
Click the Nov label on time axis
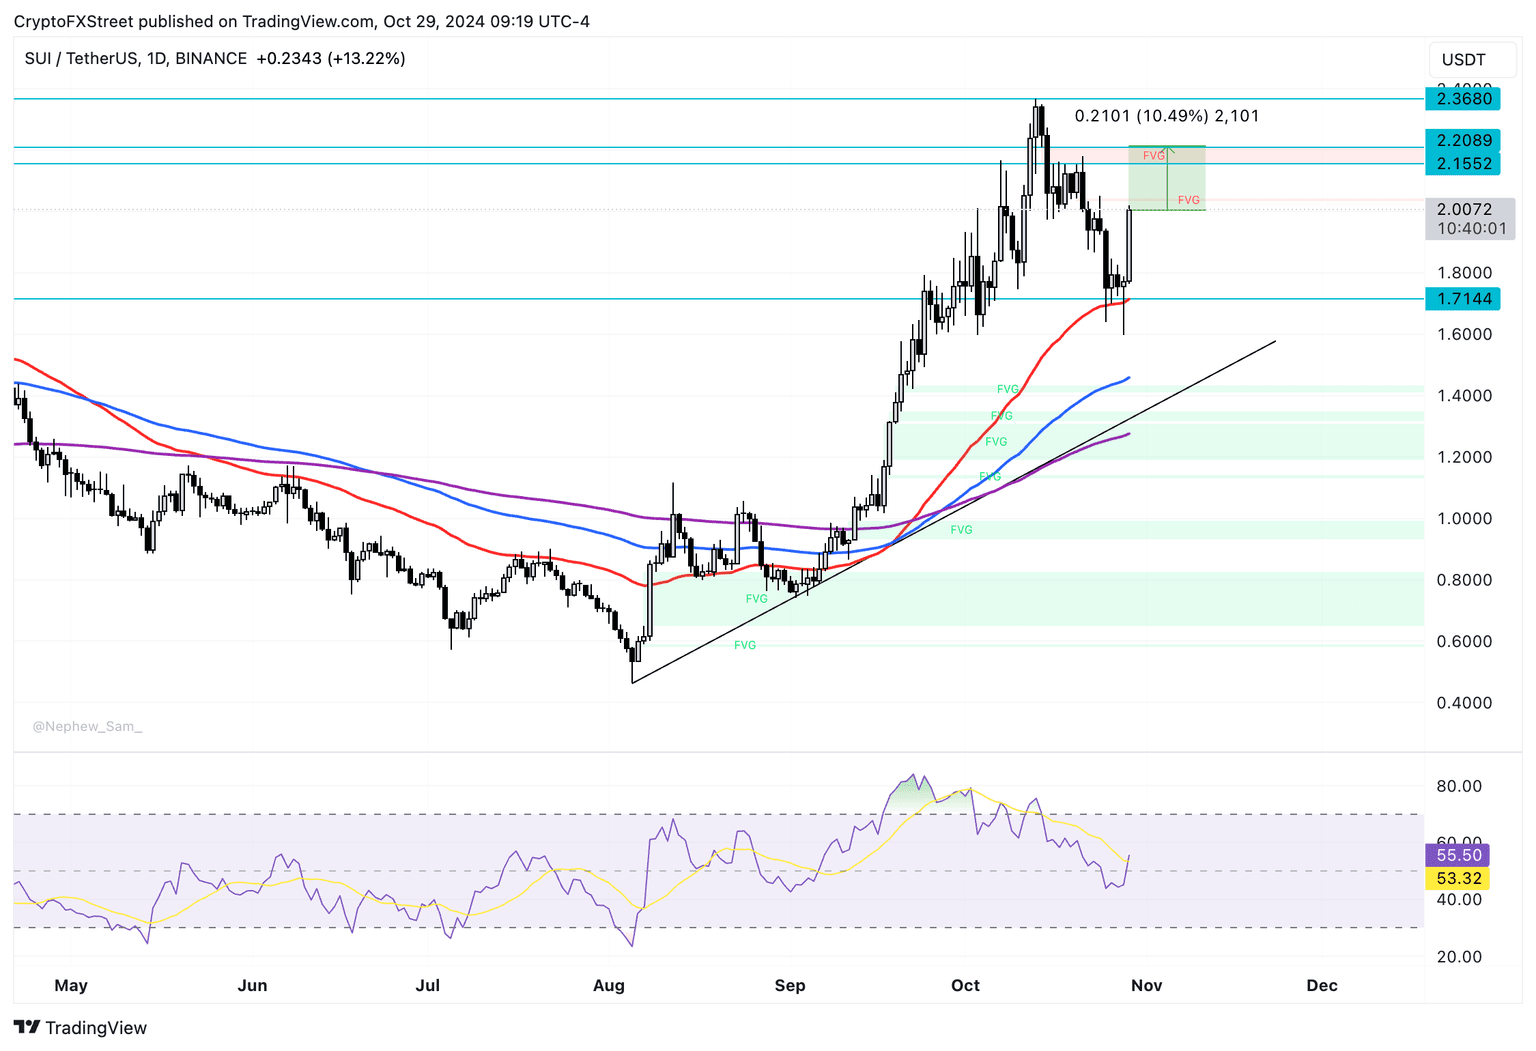tap(1146, 985)
